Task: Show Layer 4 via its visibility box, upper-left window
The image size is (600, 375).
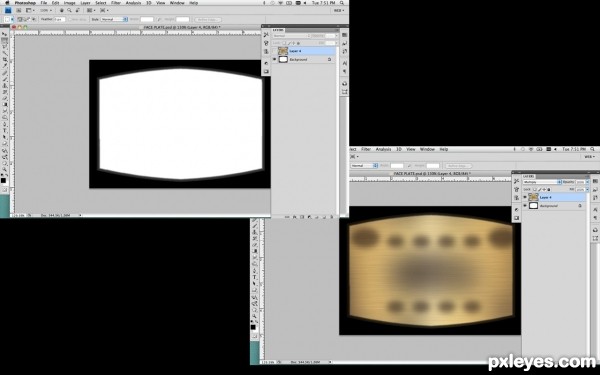Action: click(x=274, y=51)
